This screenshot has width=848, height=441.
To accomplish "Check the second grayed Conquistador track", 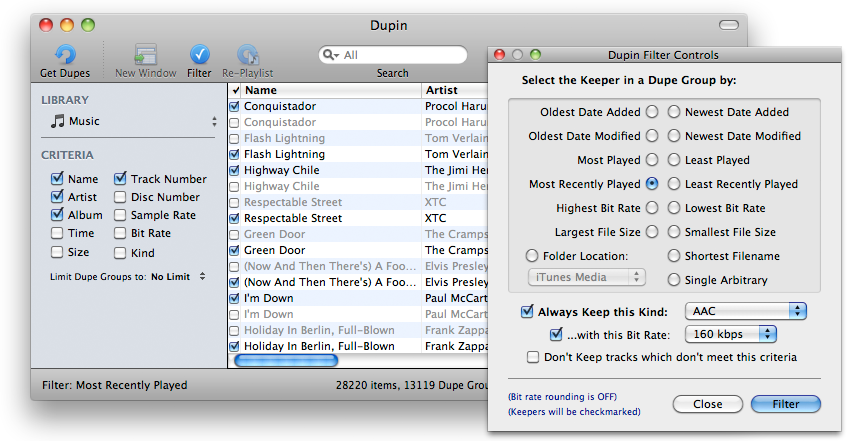I will tap(234, 123).
